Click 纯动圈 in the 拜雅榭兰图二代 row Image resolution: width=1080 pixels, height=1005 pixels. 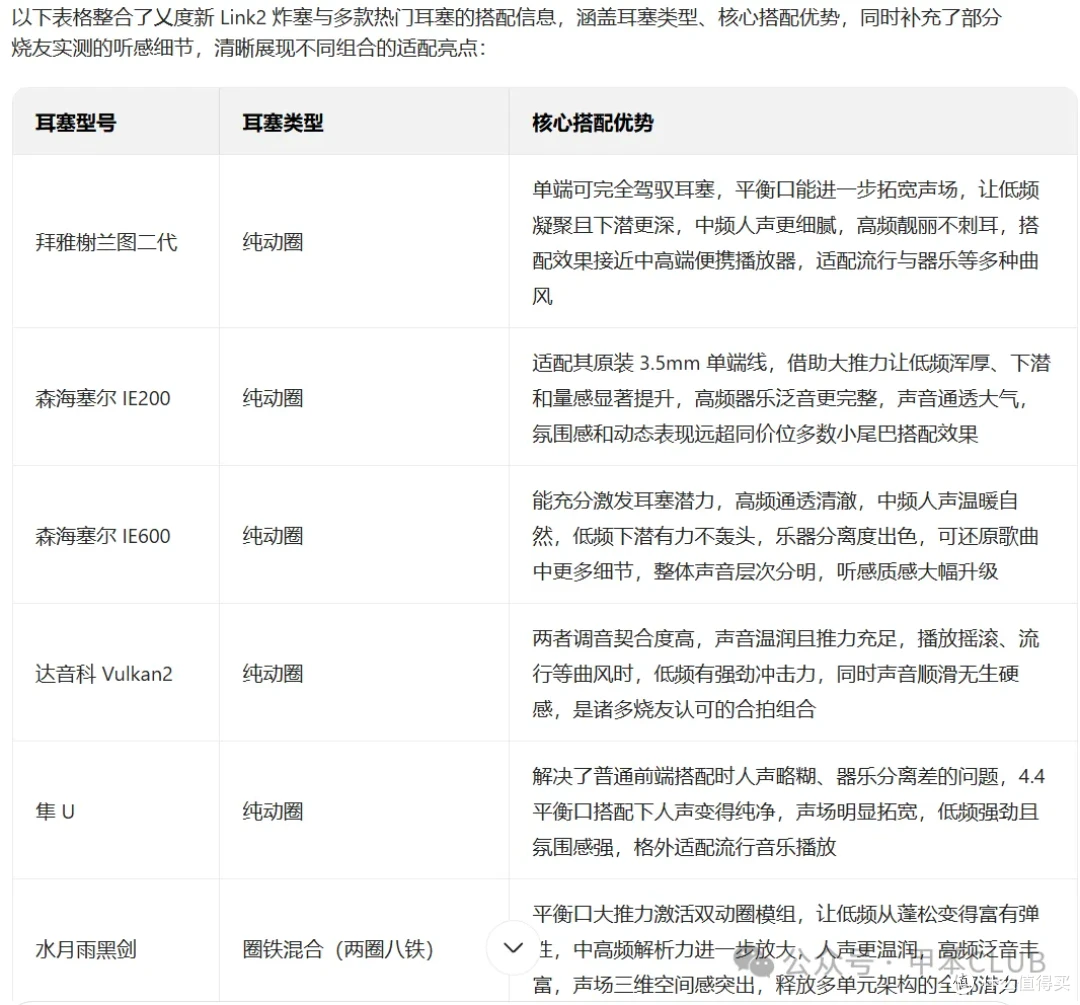[x=273, y=242]
